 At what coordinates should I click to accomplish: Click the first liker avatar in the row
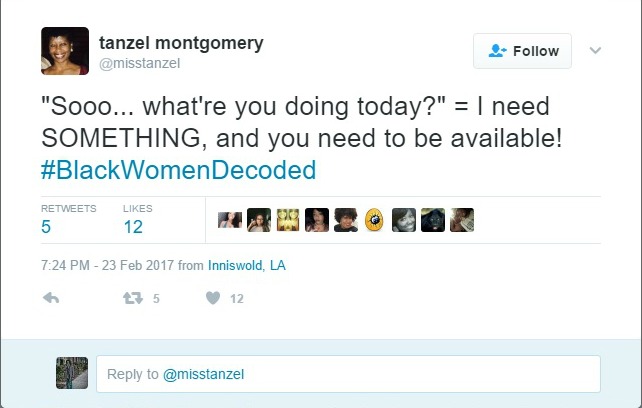click(230, 220)
